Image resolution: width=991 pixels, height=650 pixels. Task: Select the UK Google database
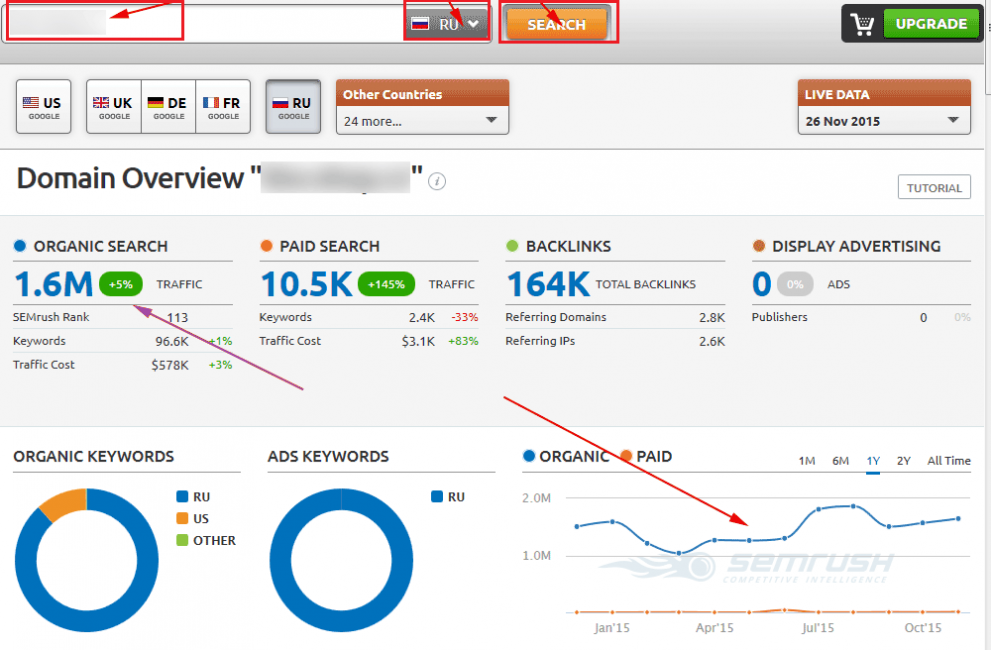[114, 107]
